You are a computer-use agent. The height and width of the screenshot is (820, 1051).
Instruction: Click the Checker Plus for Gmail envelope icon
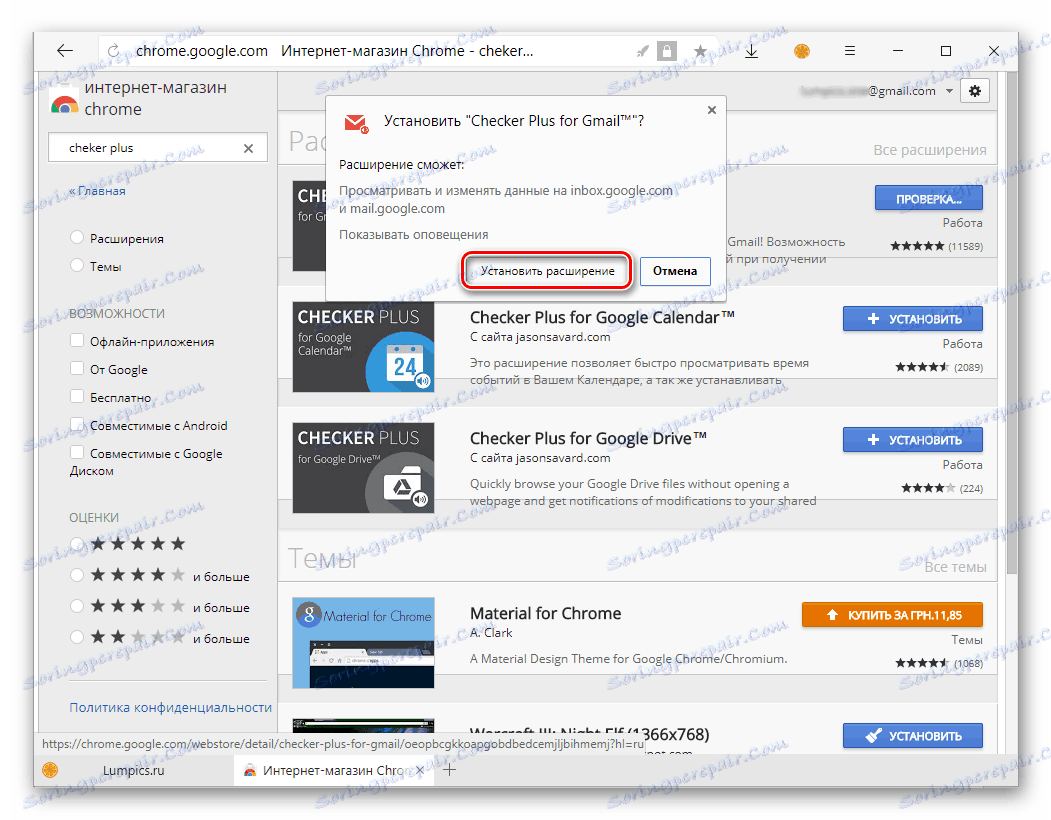click(355, 123)
